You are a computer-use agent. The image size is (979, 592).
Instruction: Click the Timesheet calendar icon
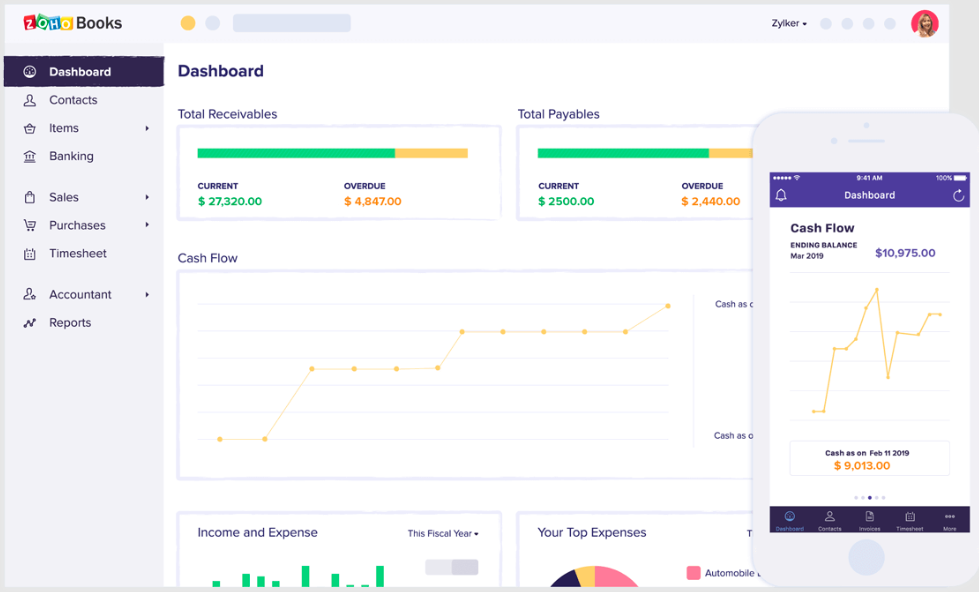29,254
